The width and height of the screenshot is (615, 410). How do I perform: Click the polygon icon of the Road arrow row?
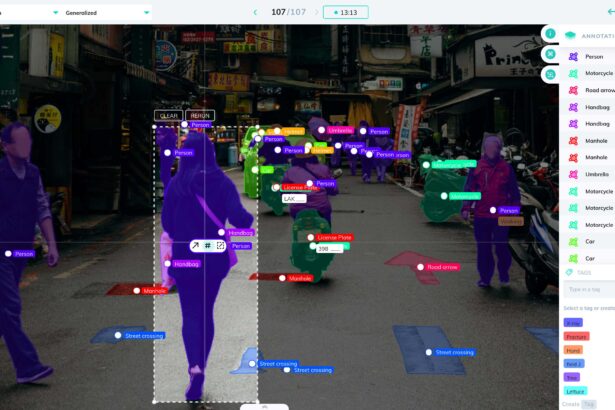573,90
